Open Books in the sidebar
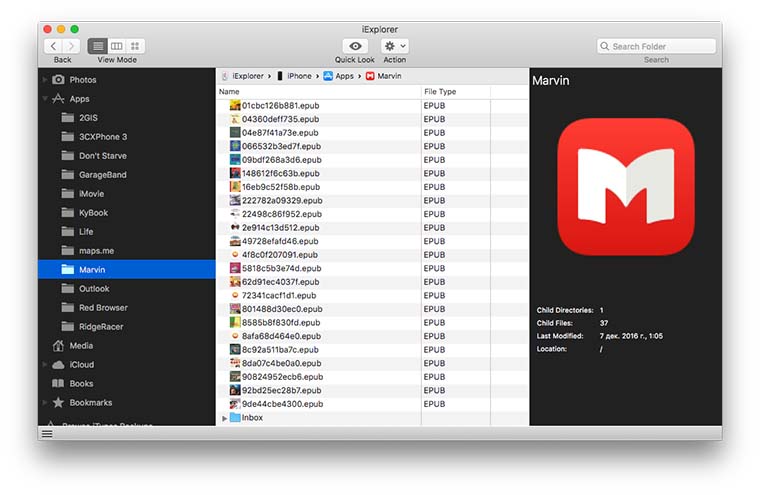 81,384
